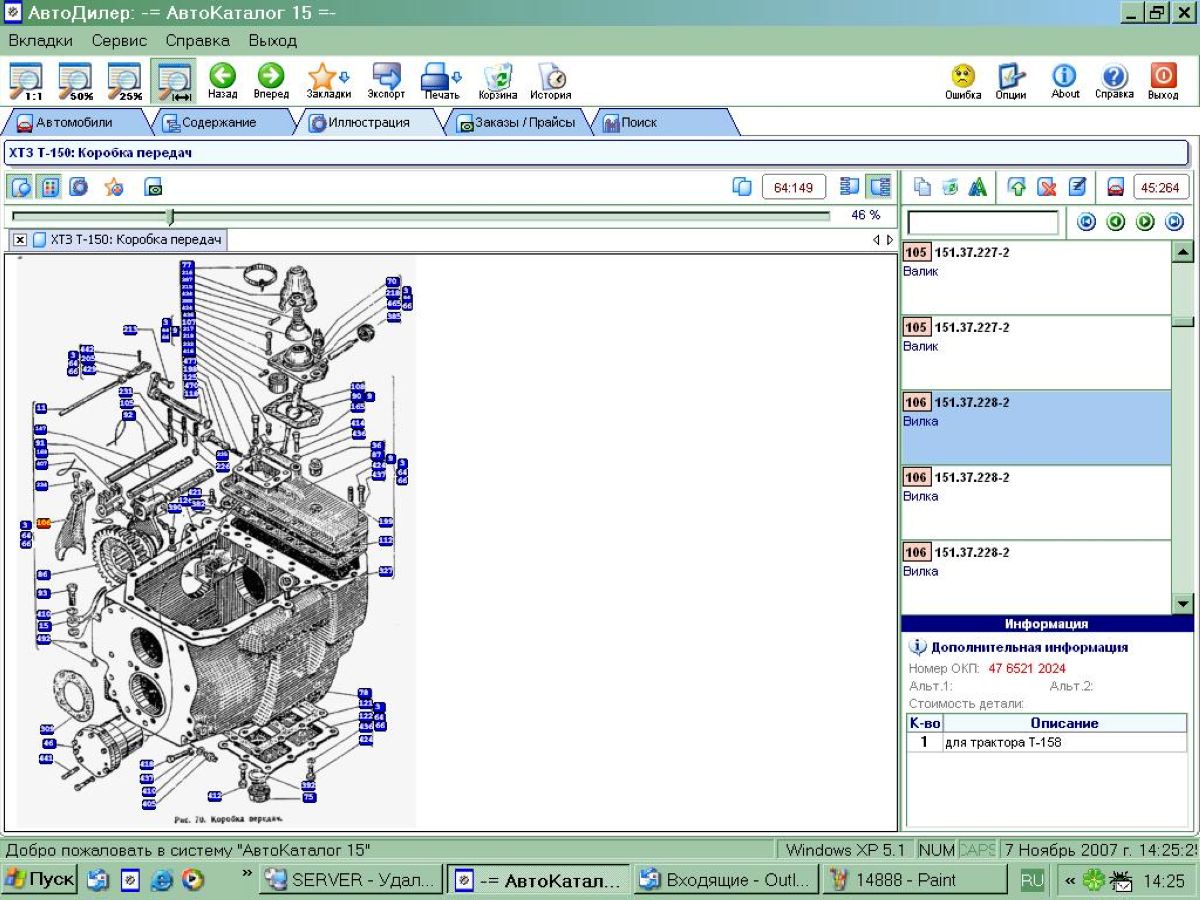Image resolution: width=1200 pixels, height=900 pixels.
Task: Open the Сервис menu
Action: tap(119, 41)
